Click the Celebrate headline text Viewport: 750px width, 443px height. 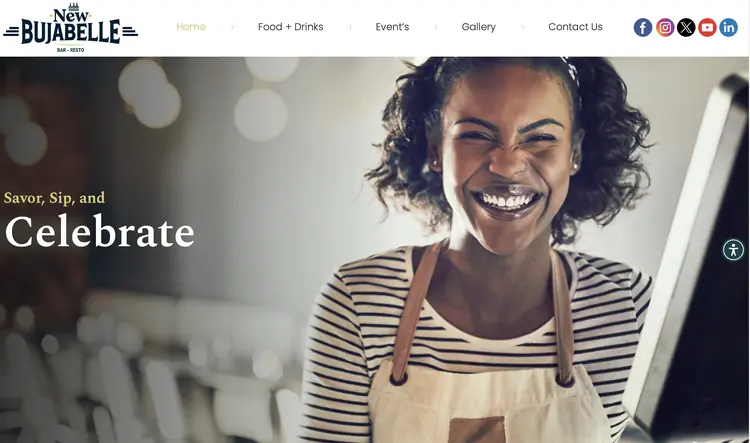(x=99, y=232)
